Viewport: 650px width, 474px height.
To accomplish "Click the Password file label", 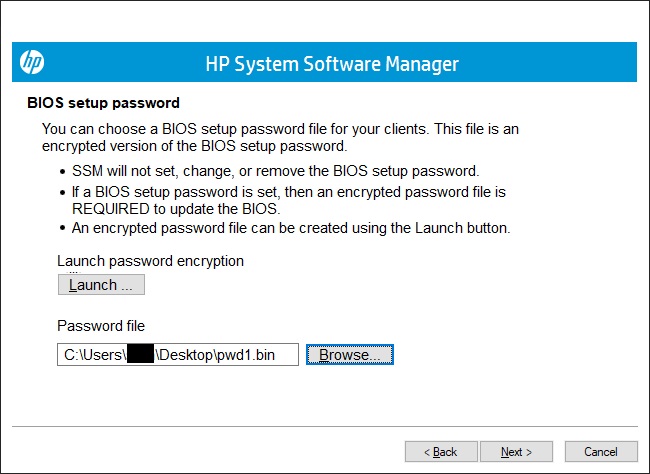I will pyautogui.click(x=101, y=326).
